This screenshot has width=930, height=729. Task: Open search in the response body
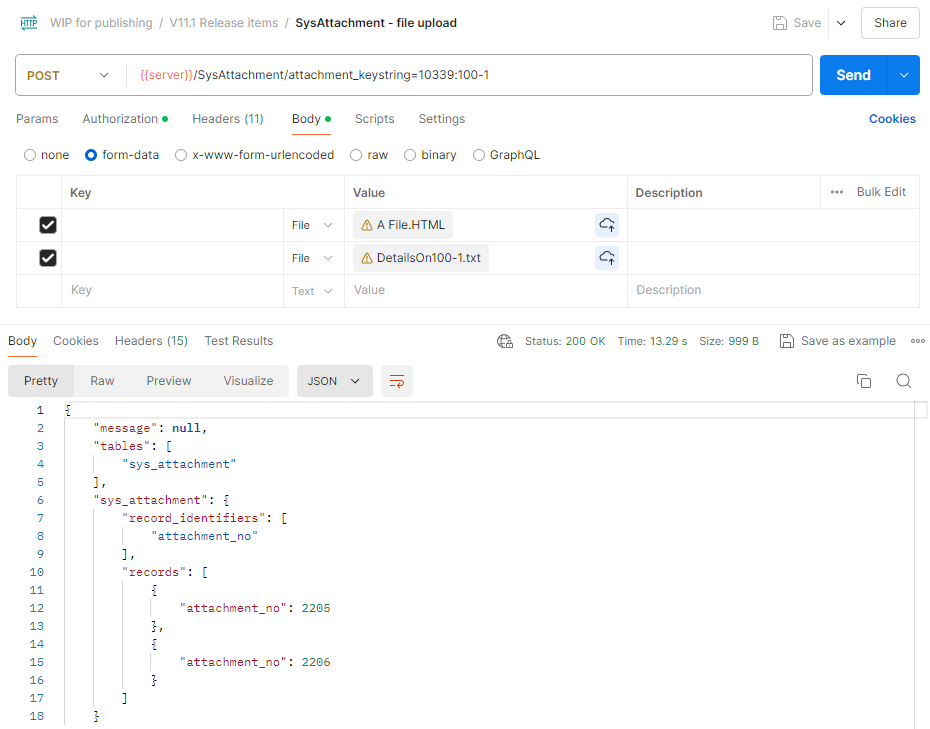coord(903,381)
